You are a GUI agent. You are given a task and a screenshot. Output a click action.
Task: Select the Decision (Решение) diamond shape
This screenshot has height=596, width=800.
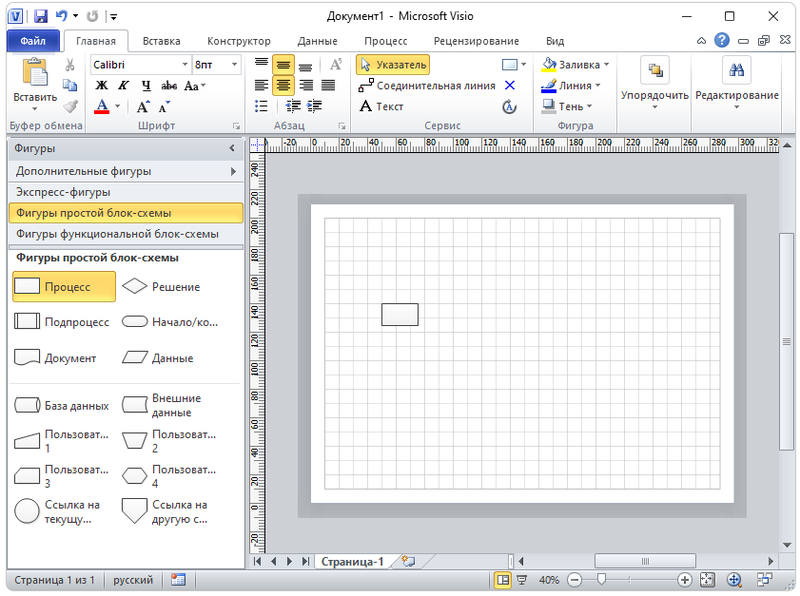click(160, 287)
